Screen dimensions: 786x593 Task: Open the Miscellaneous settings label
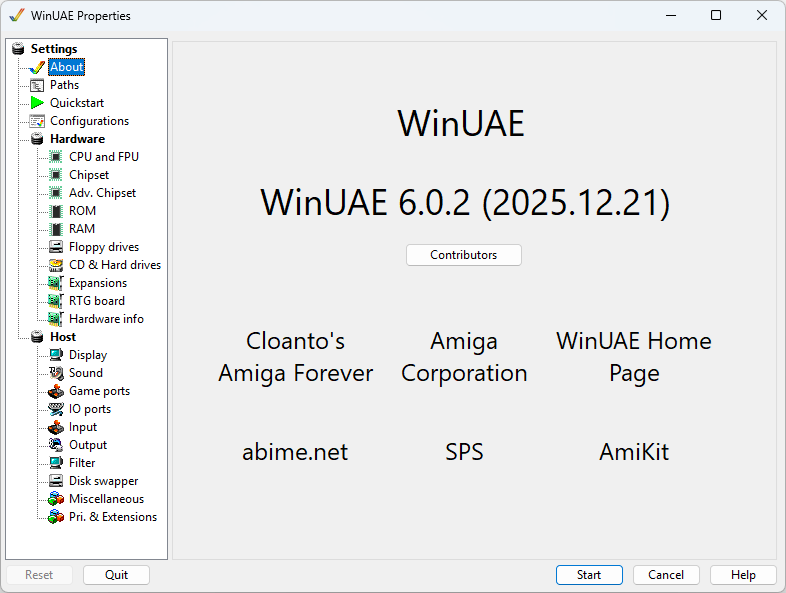point(106,499)
